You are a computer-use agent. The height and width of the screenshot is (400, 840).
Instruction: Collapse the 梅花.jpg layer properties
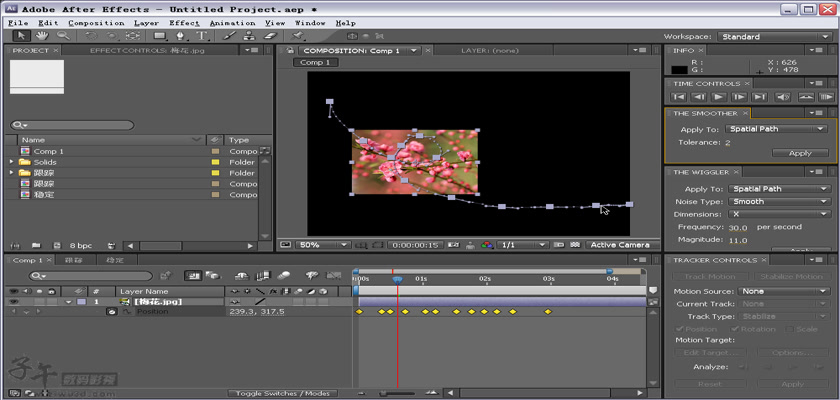tap(69, 301)
